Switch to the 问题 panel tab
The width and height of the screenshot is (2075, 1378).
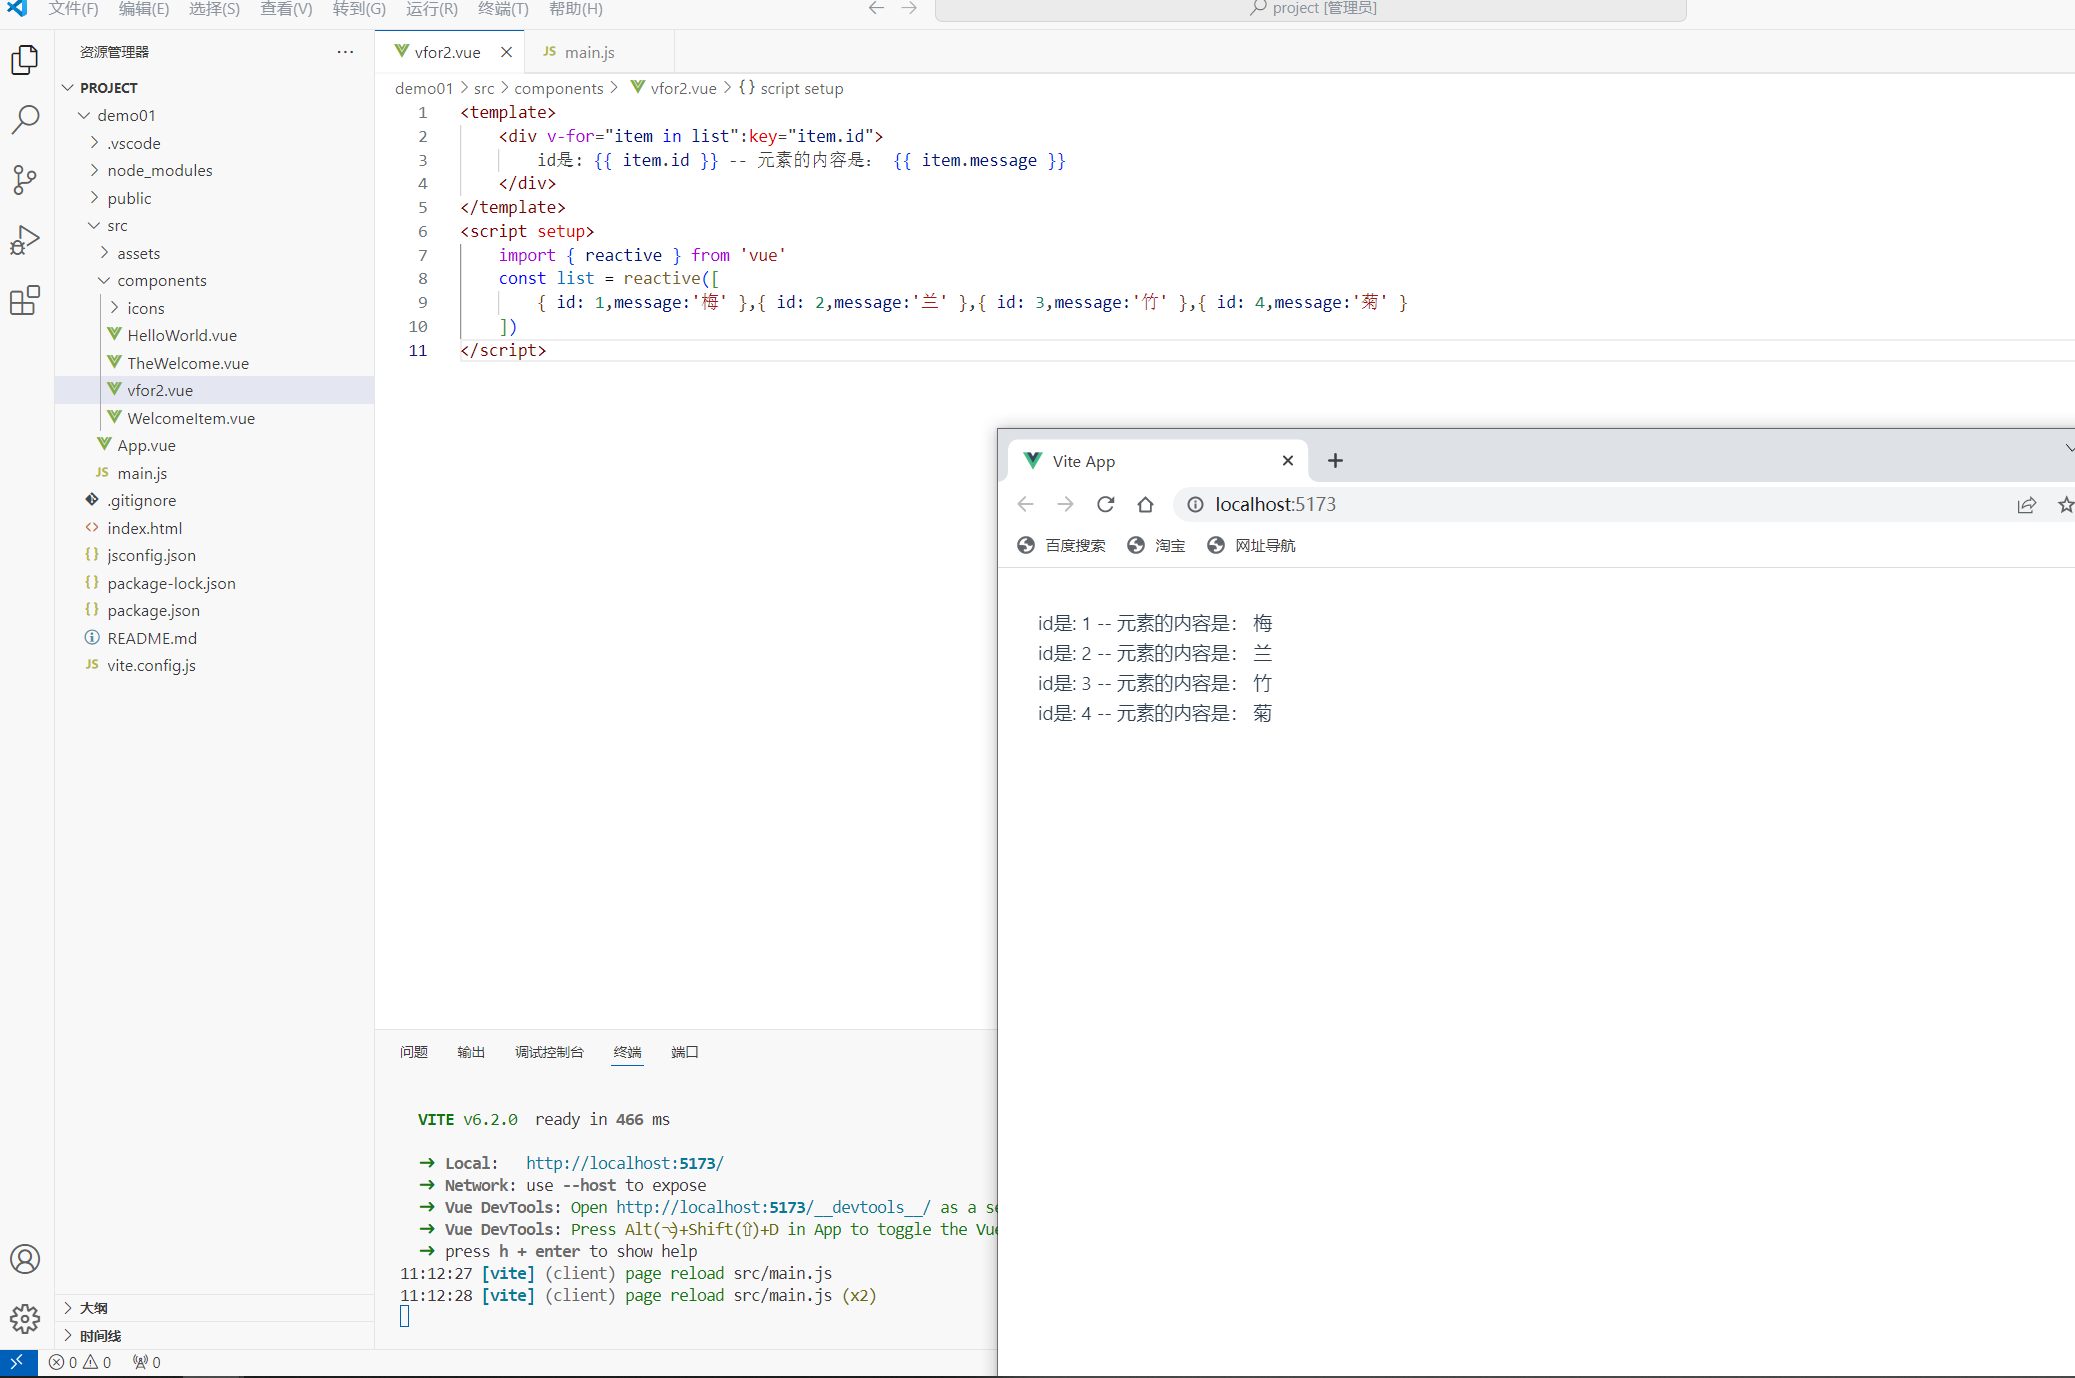pos(414,1052)
